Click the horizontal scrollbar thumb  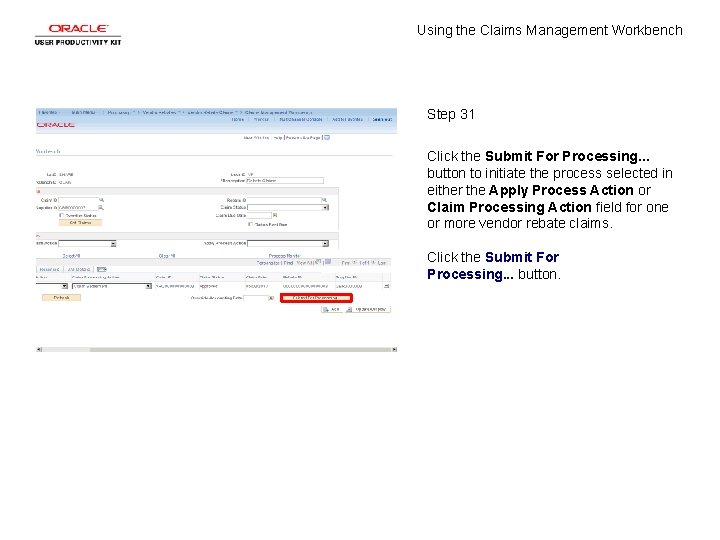coord(240,349)
